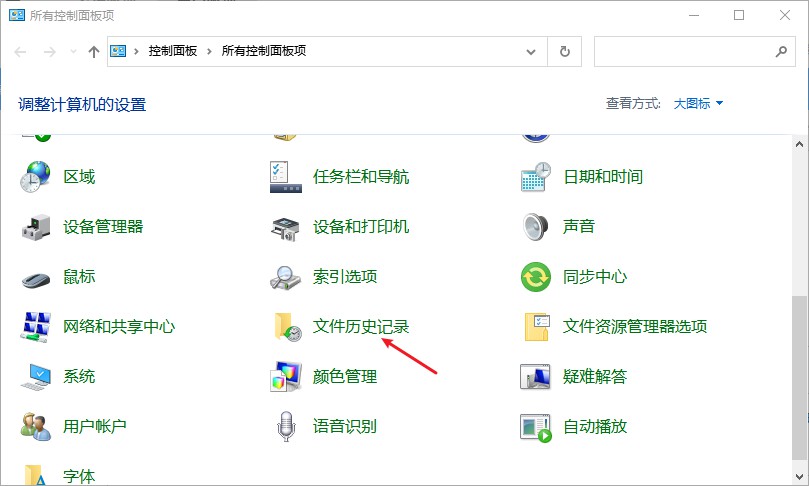Open the 声音 speaker icon
The height and width of the screenshot is (486, 809).
click(535, 227)
